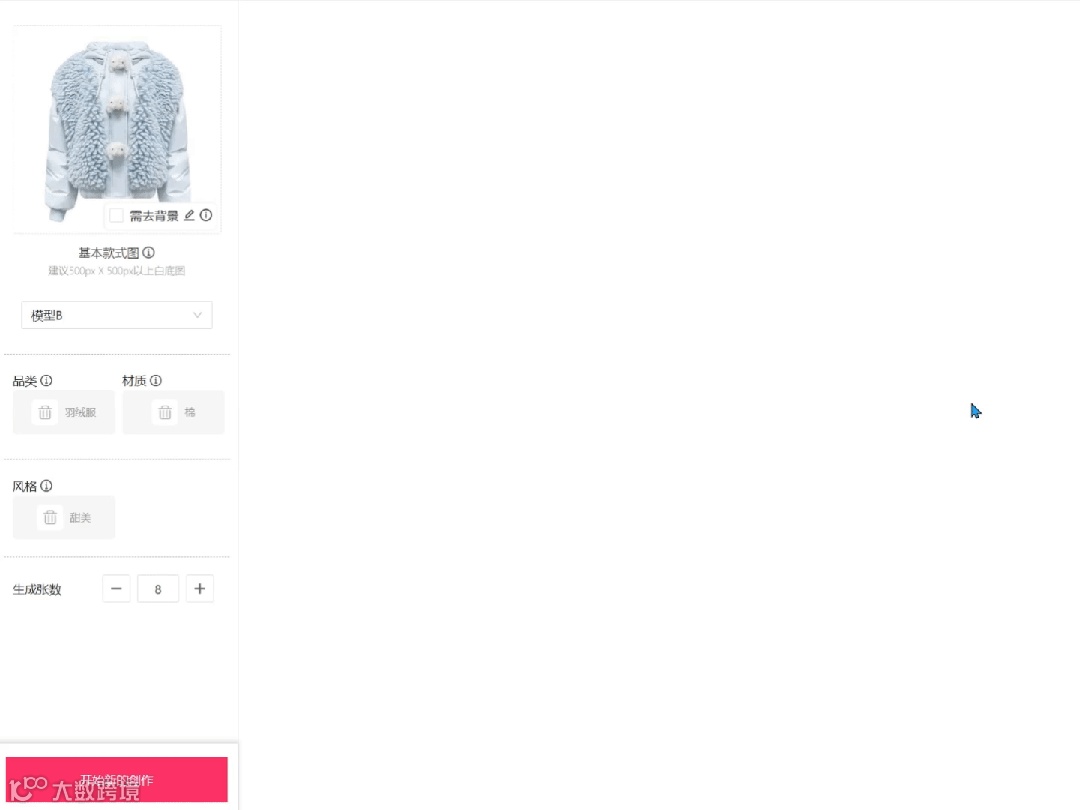Click the edit pencil icon beside 需去背景
Screen dimensions: 1080x810
coord(189,215)
